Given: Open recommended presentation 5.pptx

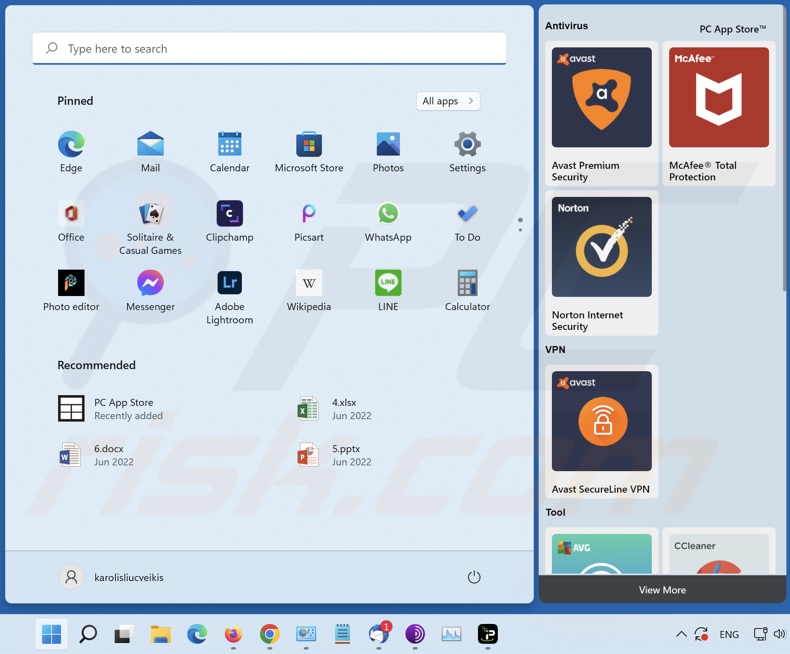Looking at the screenshot, I should click(335, 455).
